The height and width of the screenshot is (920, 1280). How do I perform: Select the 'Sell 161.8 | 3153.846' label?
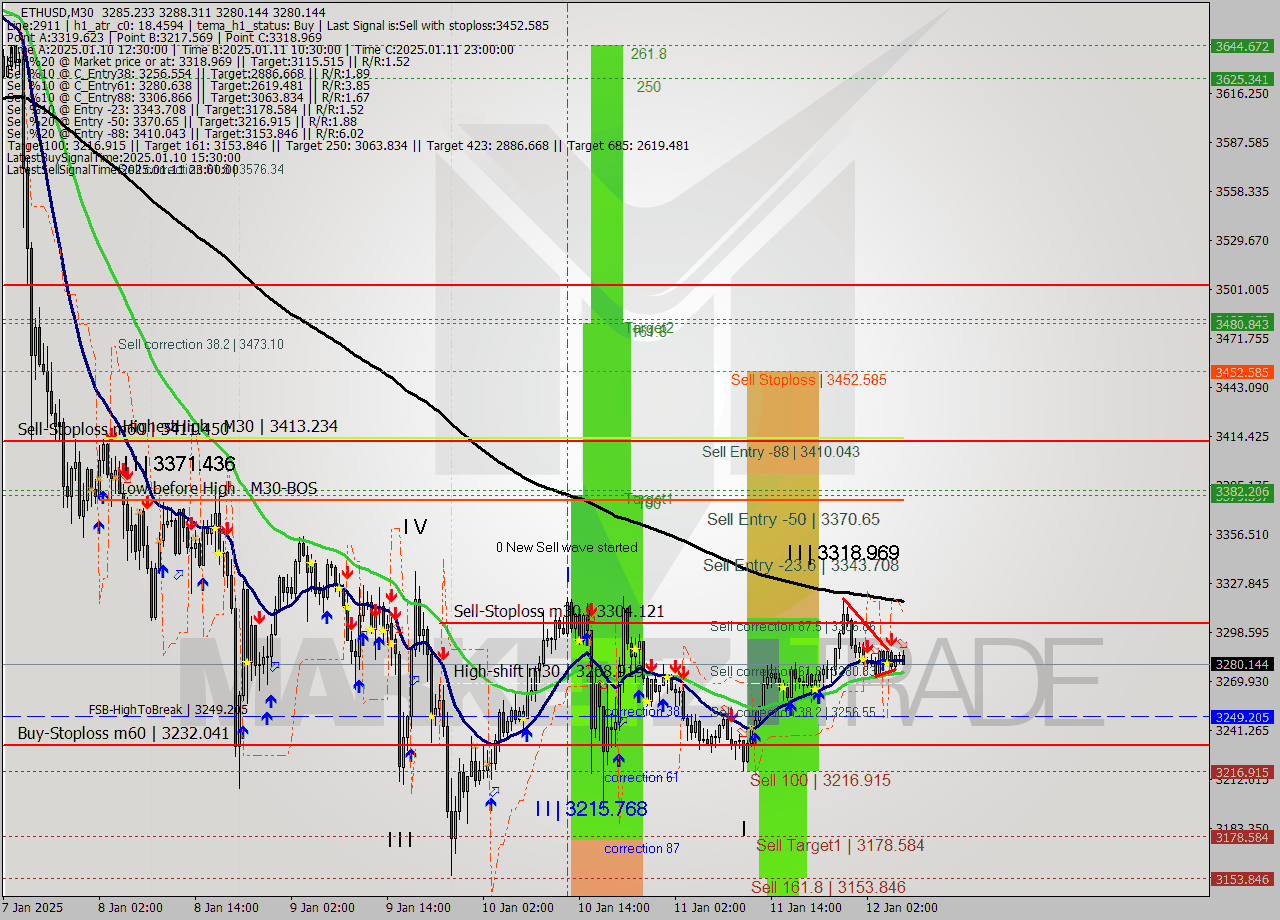tap(828, 887)
